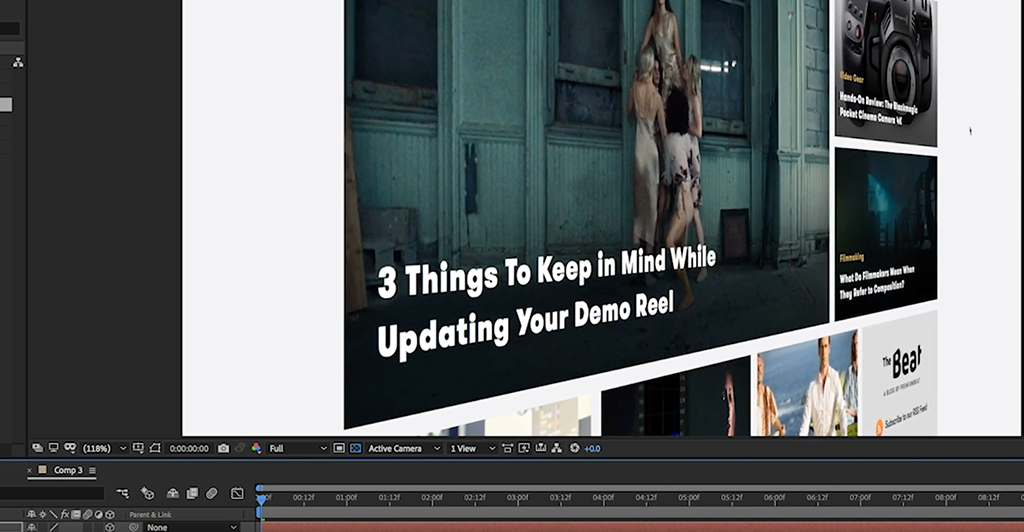Toggle the layer's shy switch
Screen dimensions: 1024x532
pos(31,527)
